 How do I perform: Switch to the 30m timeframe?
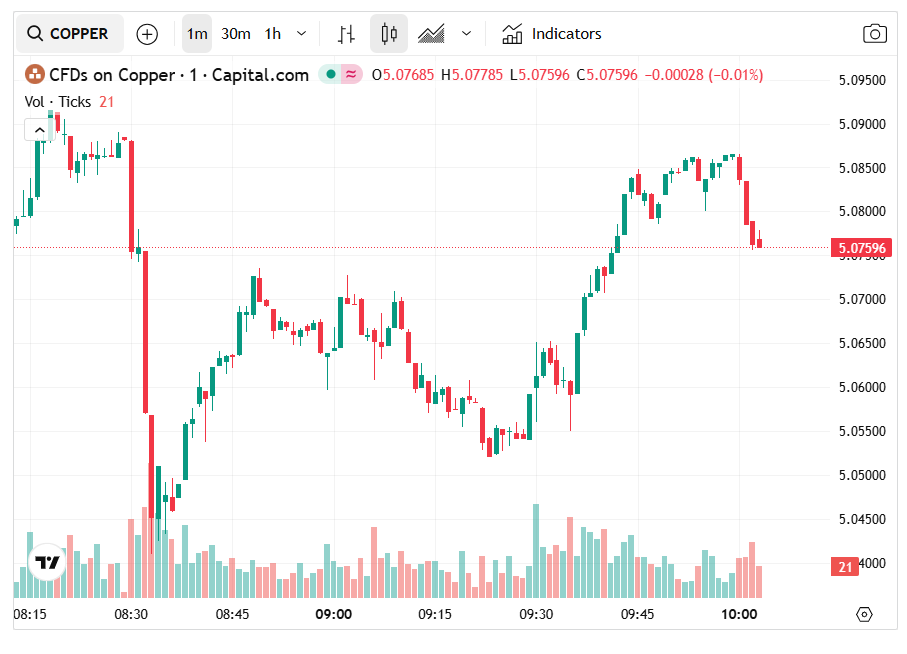coord(236,34)
